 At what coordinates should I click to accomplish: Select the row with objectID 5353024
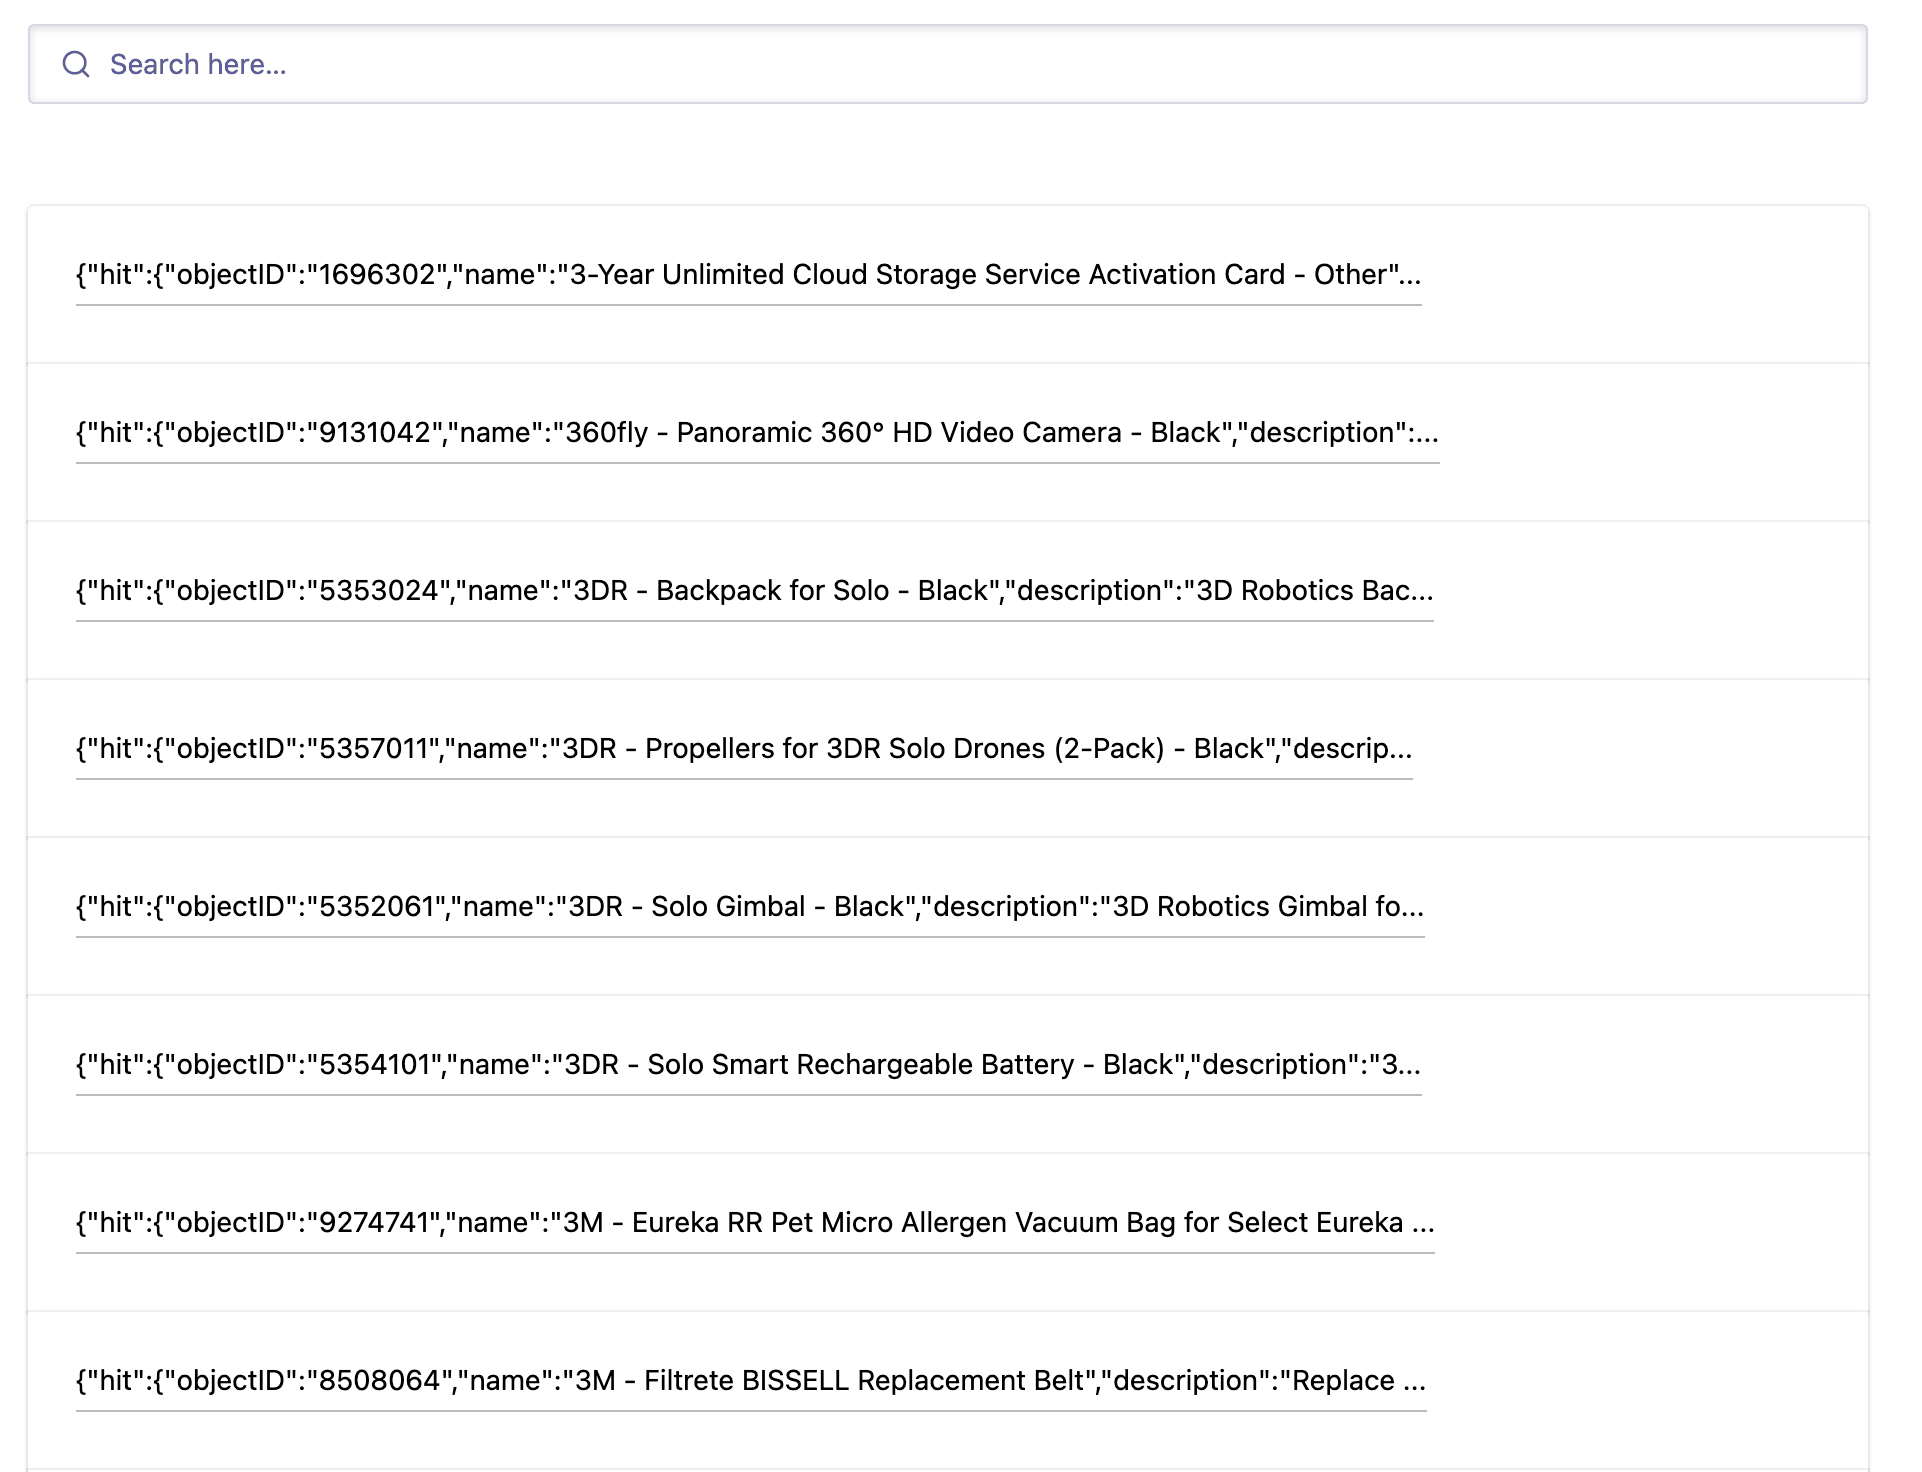coord(378,591)
